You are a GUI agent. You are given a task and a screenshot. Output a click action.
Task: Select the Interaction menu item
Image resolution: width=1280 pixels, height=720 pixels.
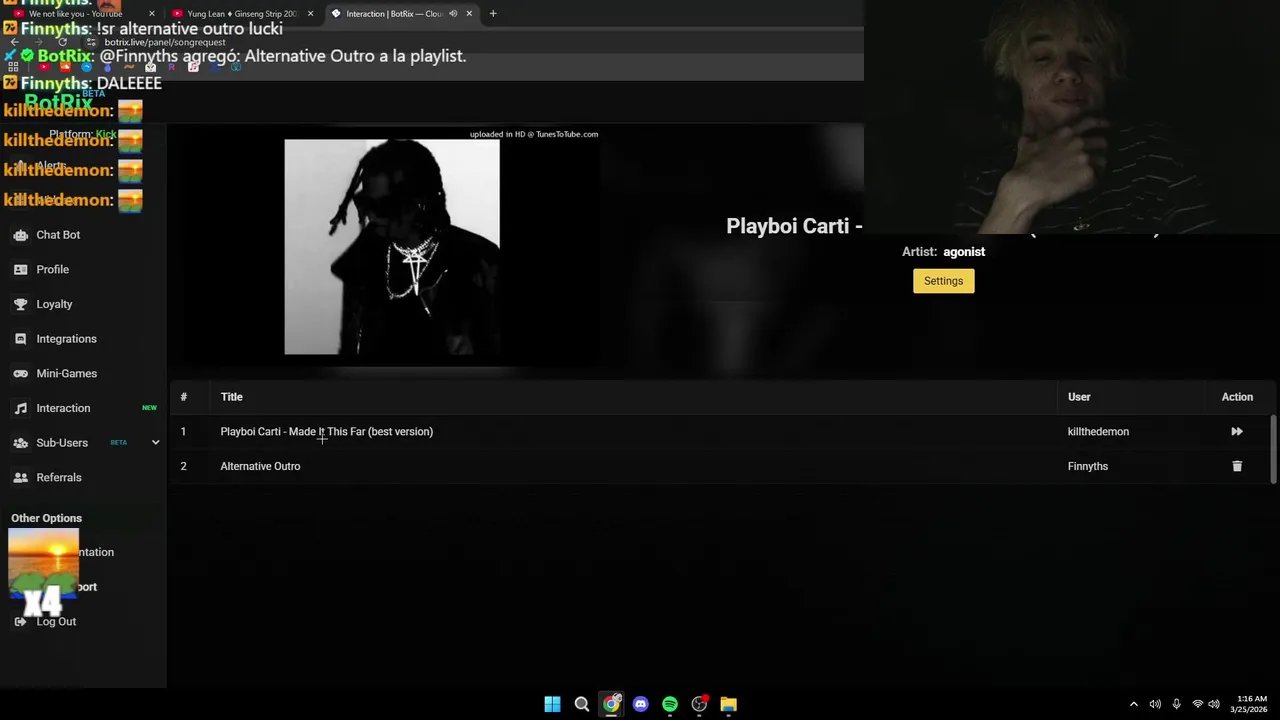click(63, 408)
